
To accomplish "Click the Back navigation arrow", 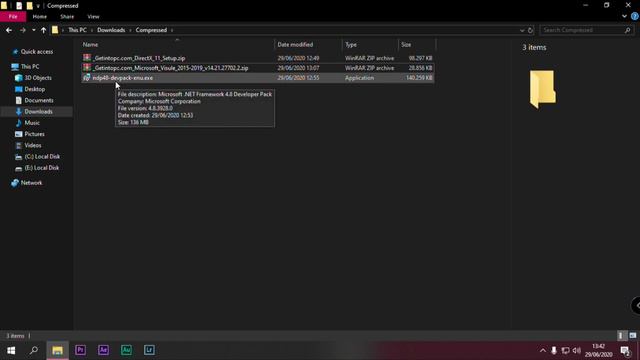I will [9, 30].
